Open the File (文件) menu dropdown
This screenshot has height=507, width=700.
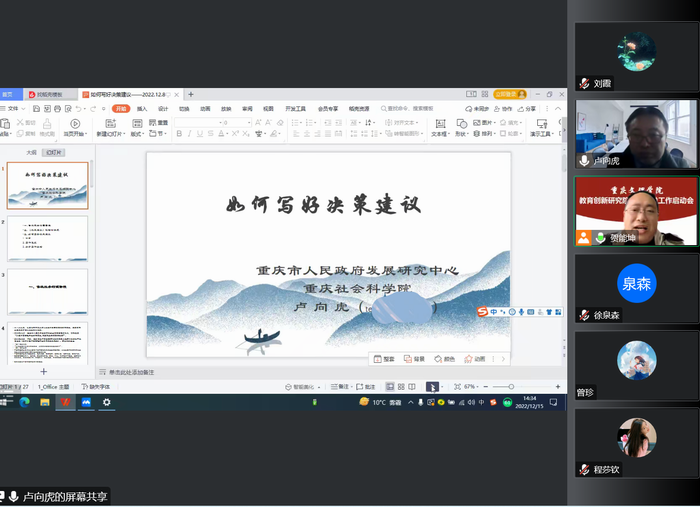[13, 108]
